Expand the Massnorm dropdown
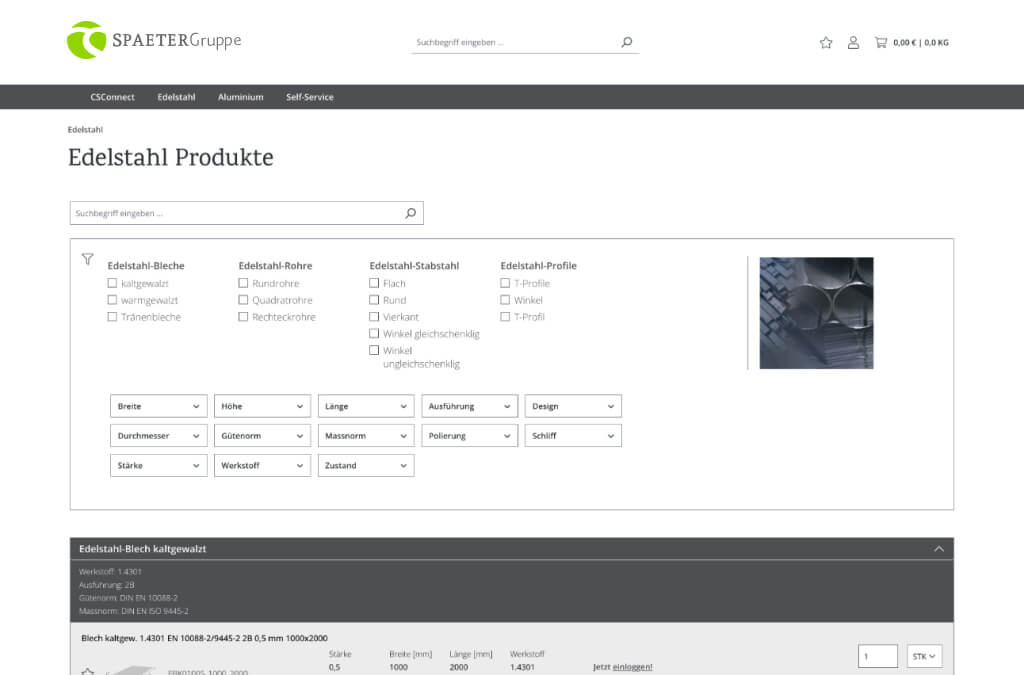 point(366,435)
